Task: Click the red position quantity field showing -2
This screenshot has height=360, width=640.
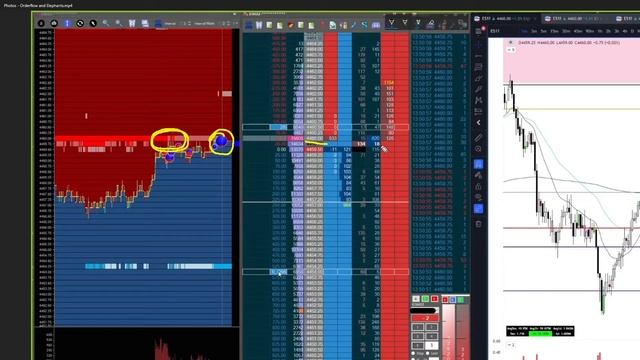Action: coord(424,318)
